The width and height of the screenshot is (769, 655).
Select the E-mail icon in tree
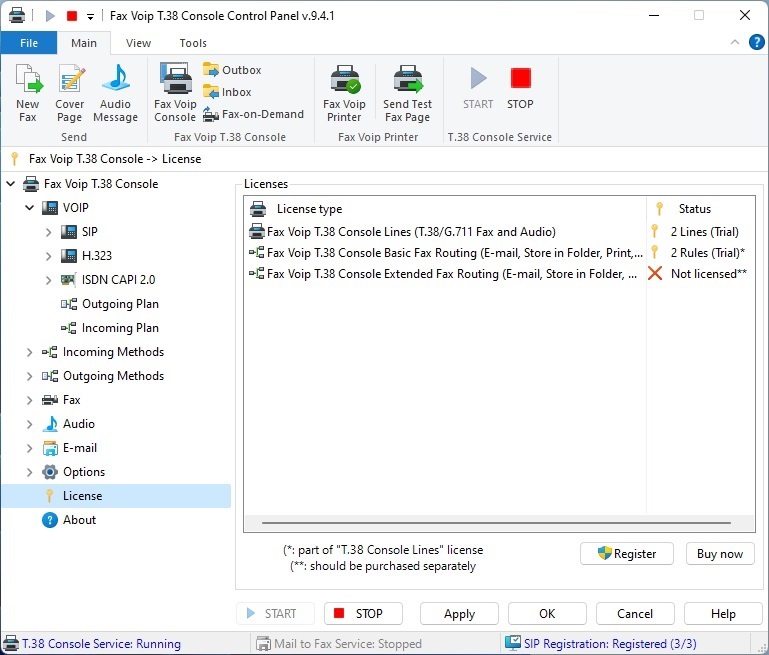[x=50, y=448]
